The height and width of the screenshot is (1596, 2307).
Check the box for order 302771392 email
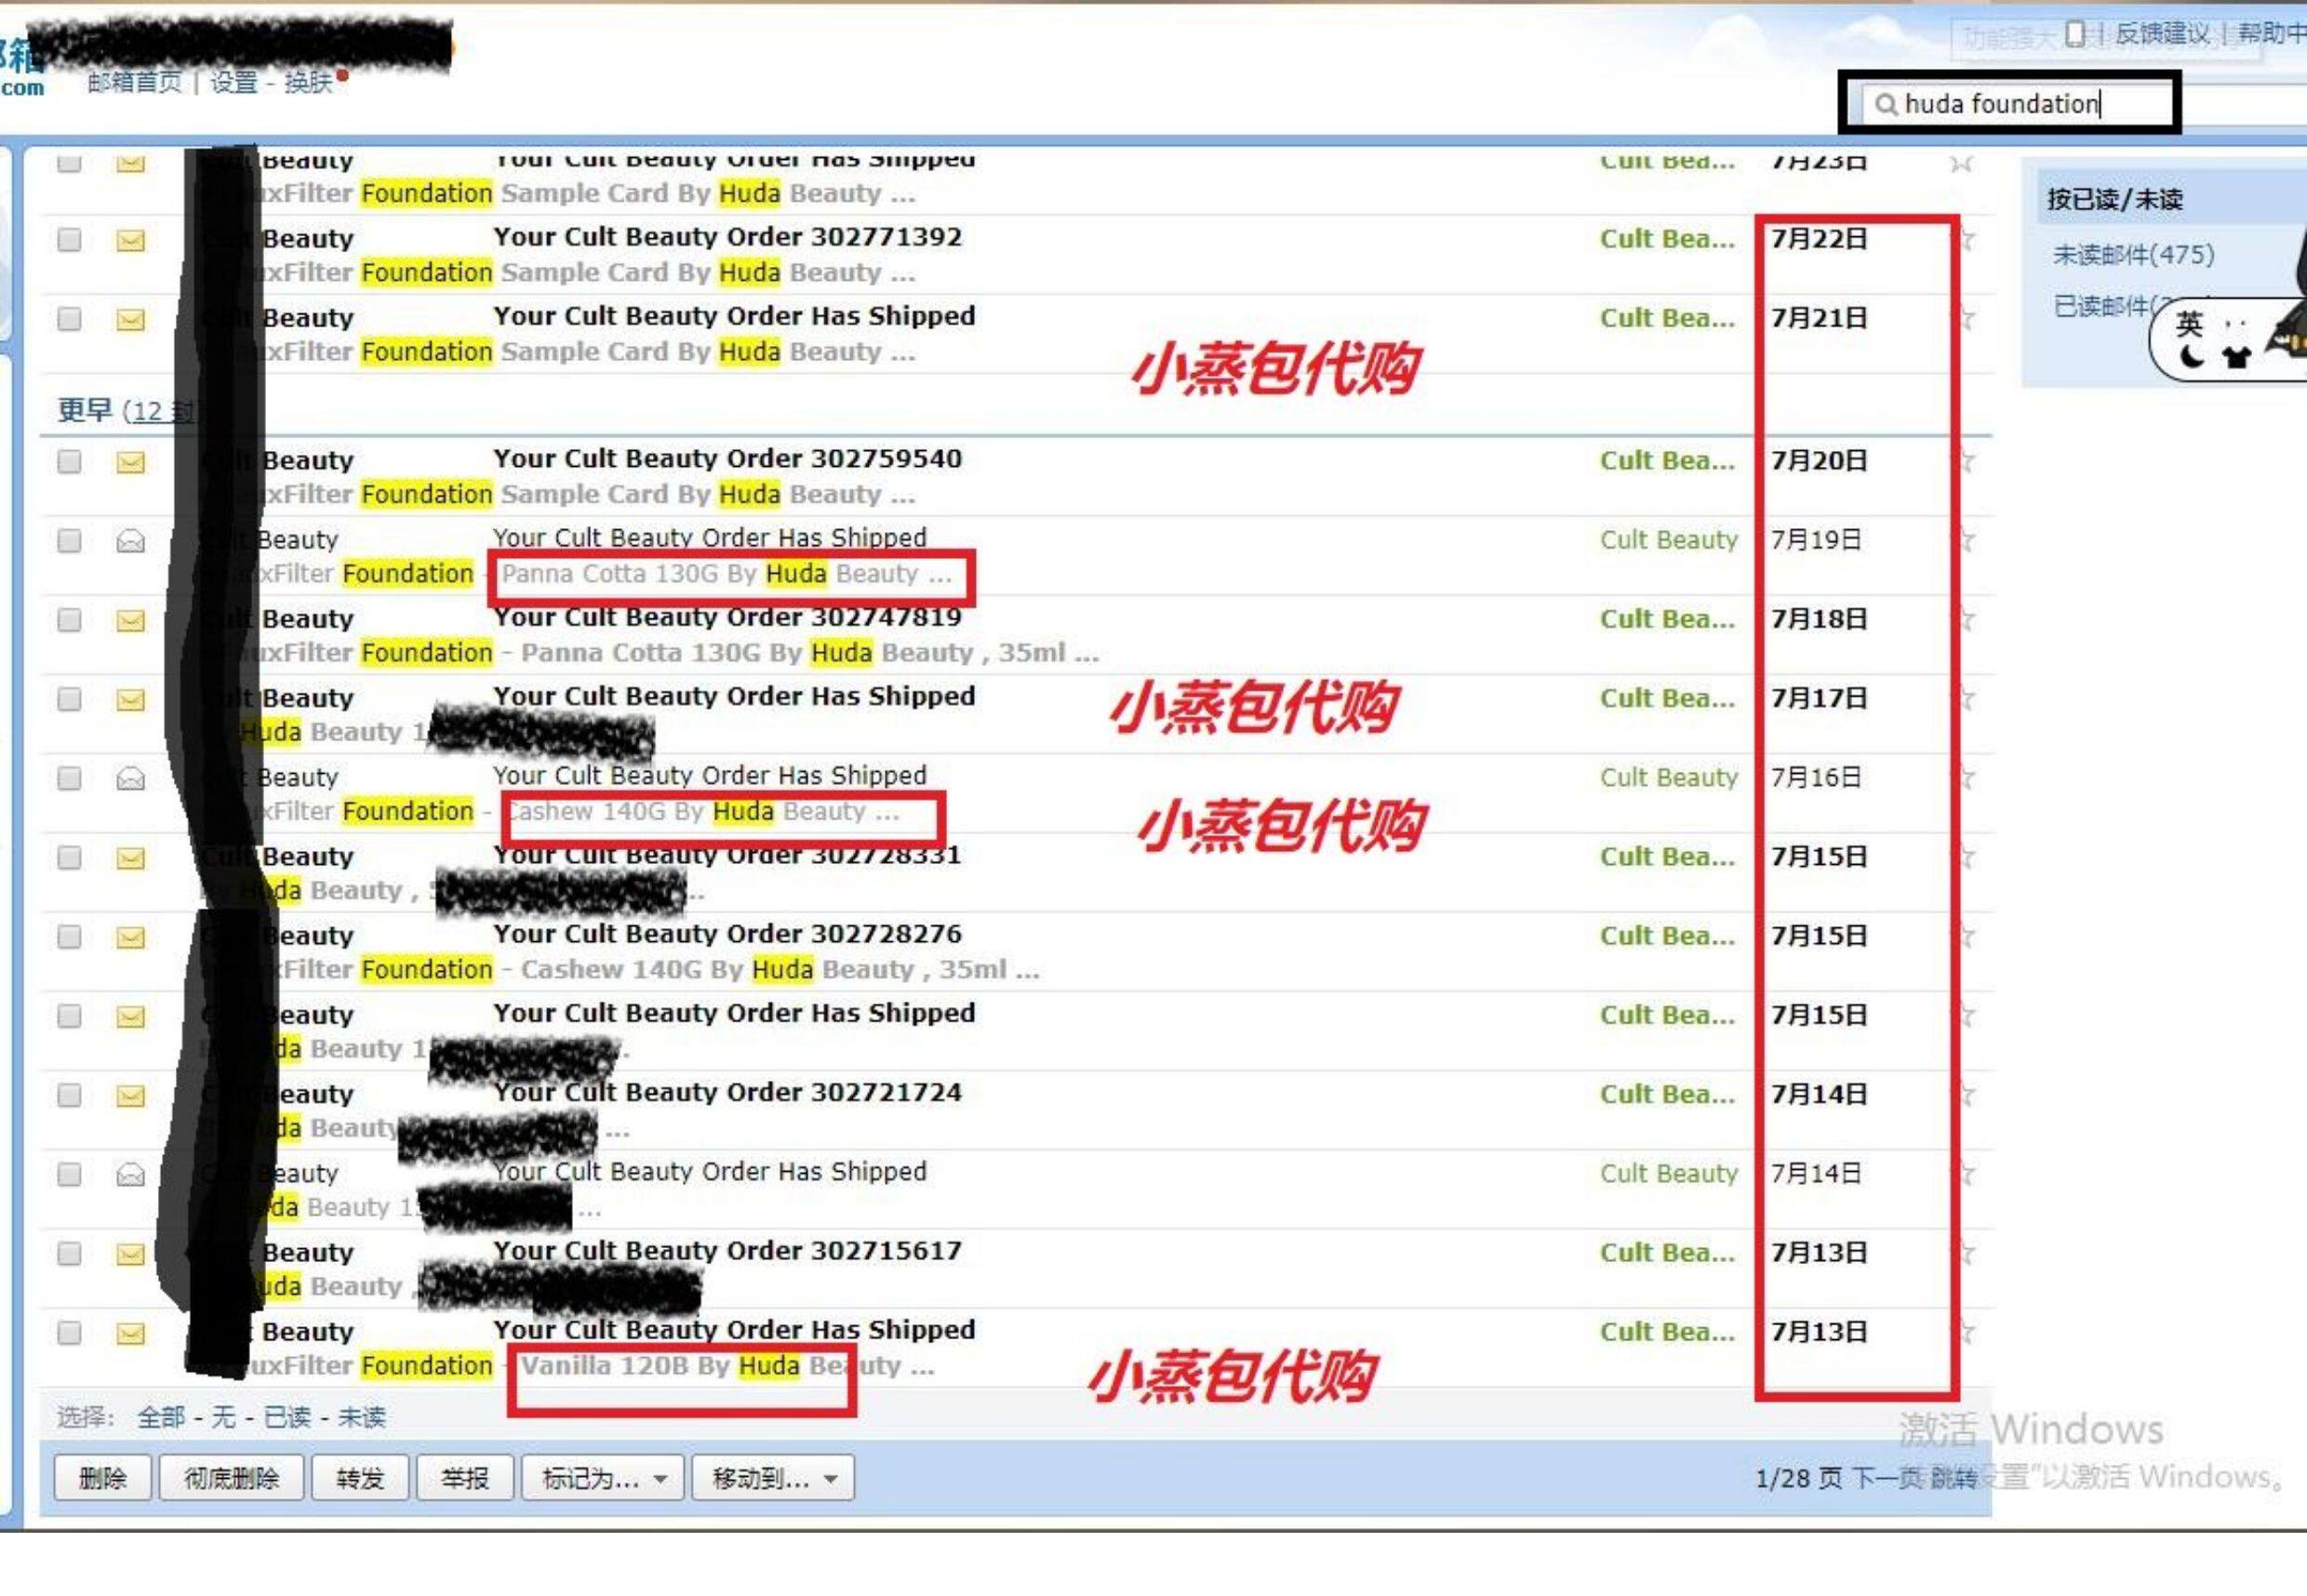tap(69, 240)
